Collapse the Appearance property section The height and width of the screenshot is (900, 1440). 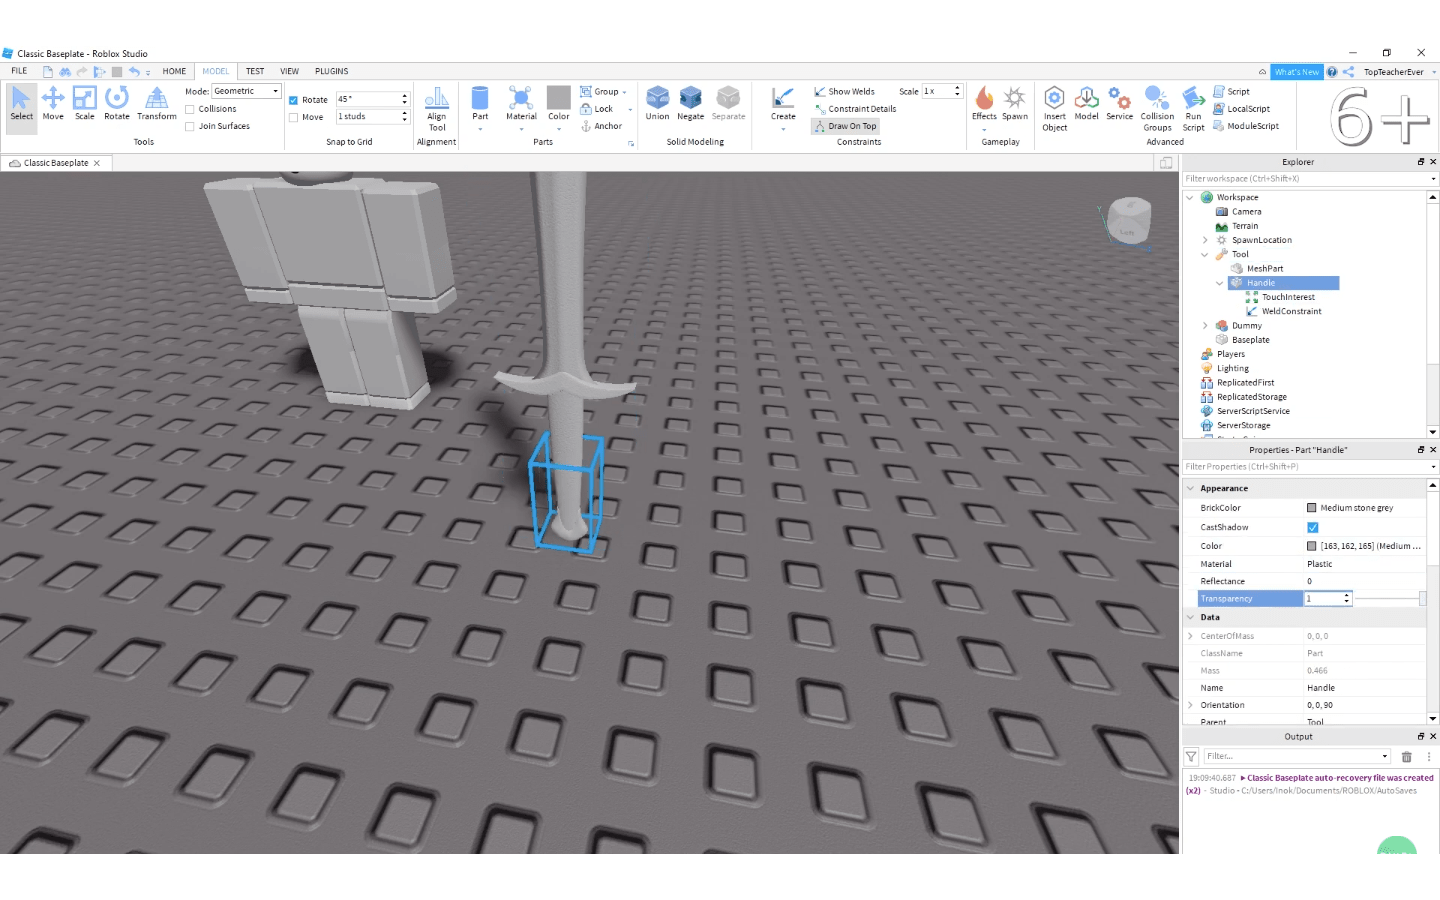click(x=1190, y=488)
